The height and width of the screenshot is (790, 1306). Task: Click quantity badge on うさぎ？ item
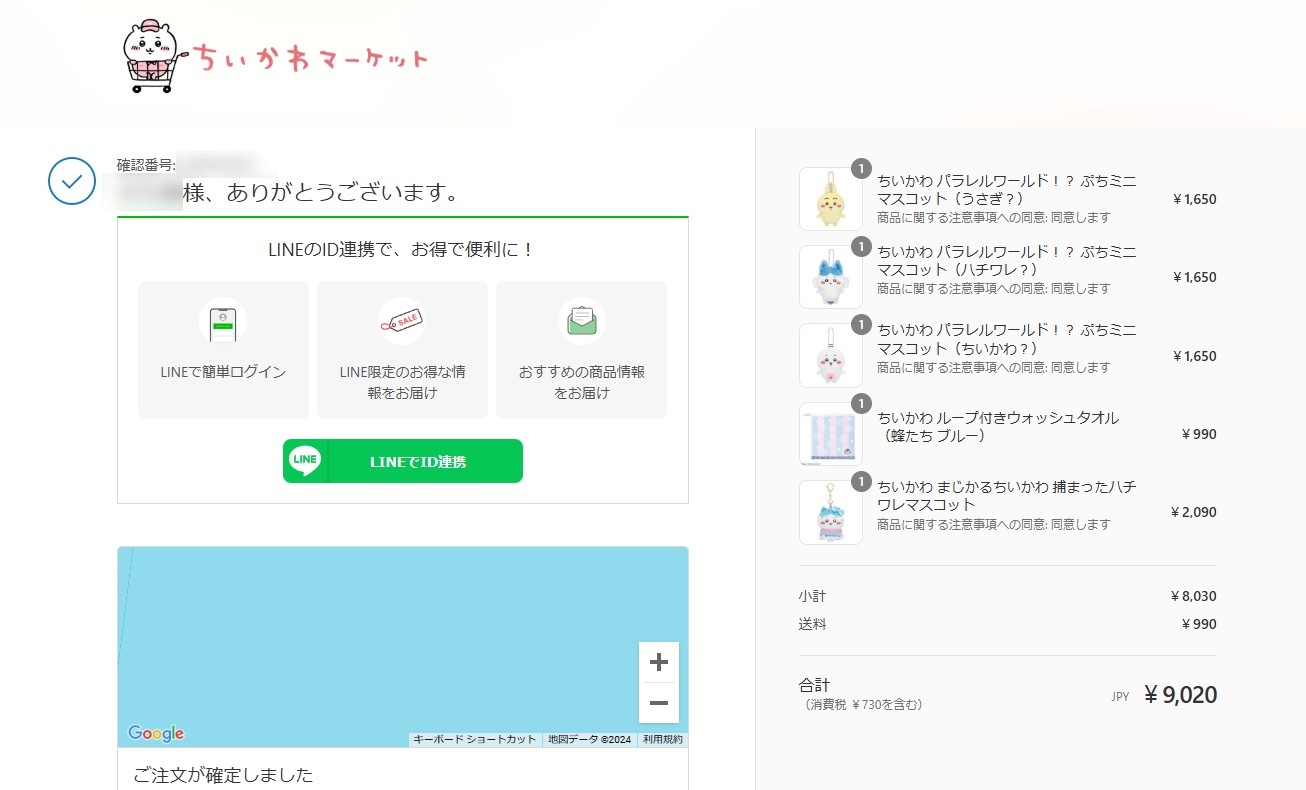tap(861, 168)
